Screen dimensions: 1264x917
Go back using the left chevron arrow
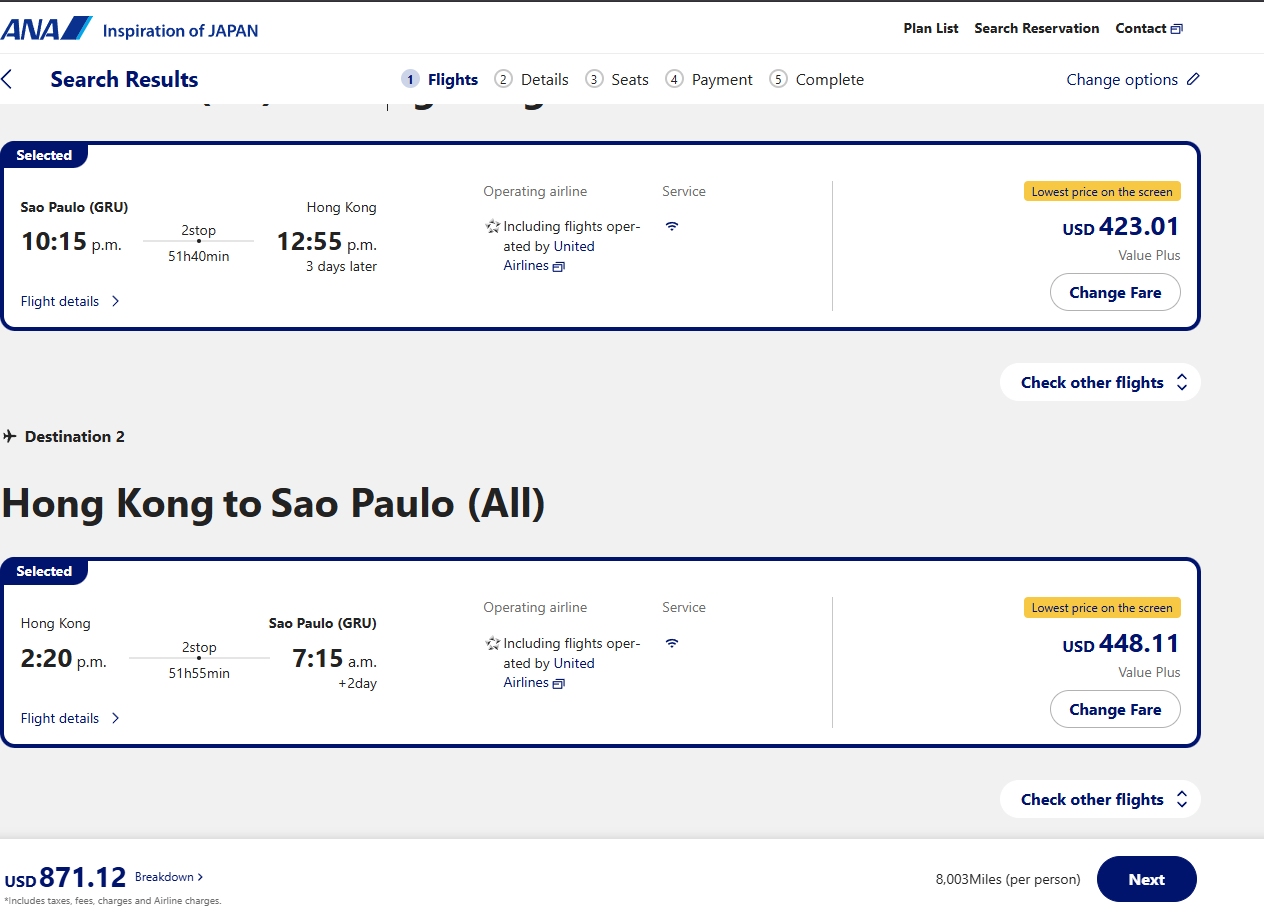pos(7,79)
